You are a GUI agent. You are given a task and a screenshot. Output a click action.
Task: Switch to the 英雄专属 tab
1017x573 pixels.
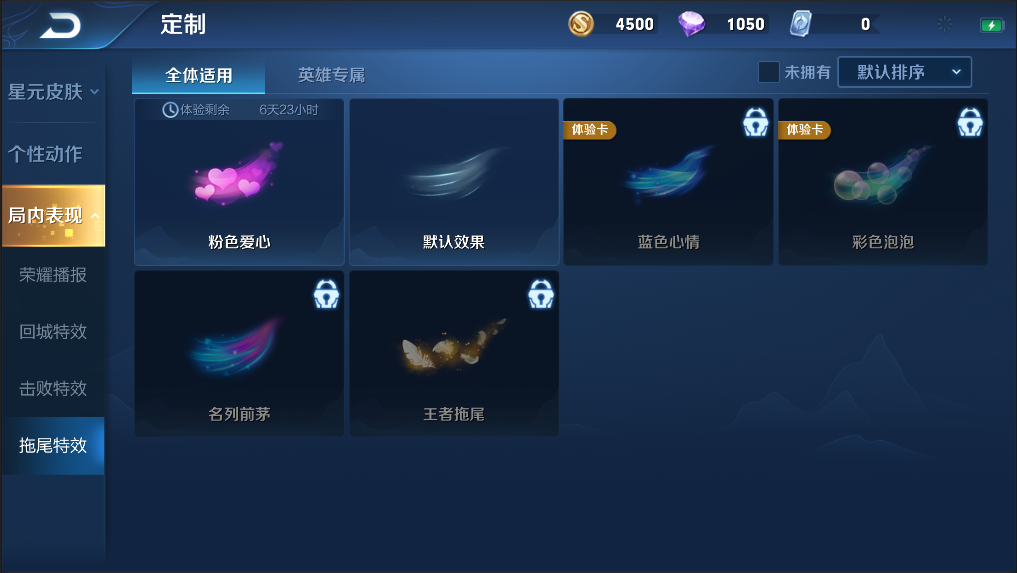click(x=331, y=75)
